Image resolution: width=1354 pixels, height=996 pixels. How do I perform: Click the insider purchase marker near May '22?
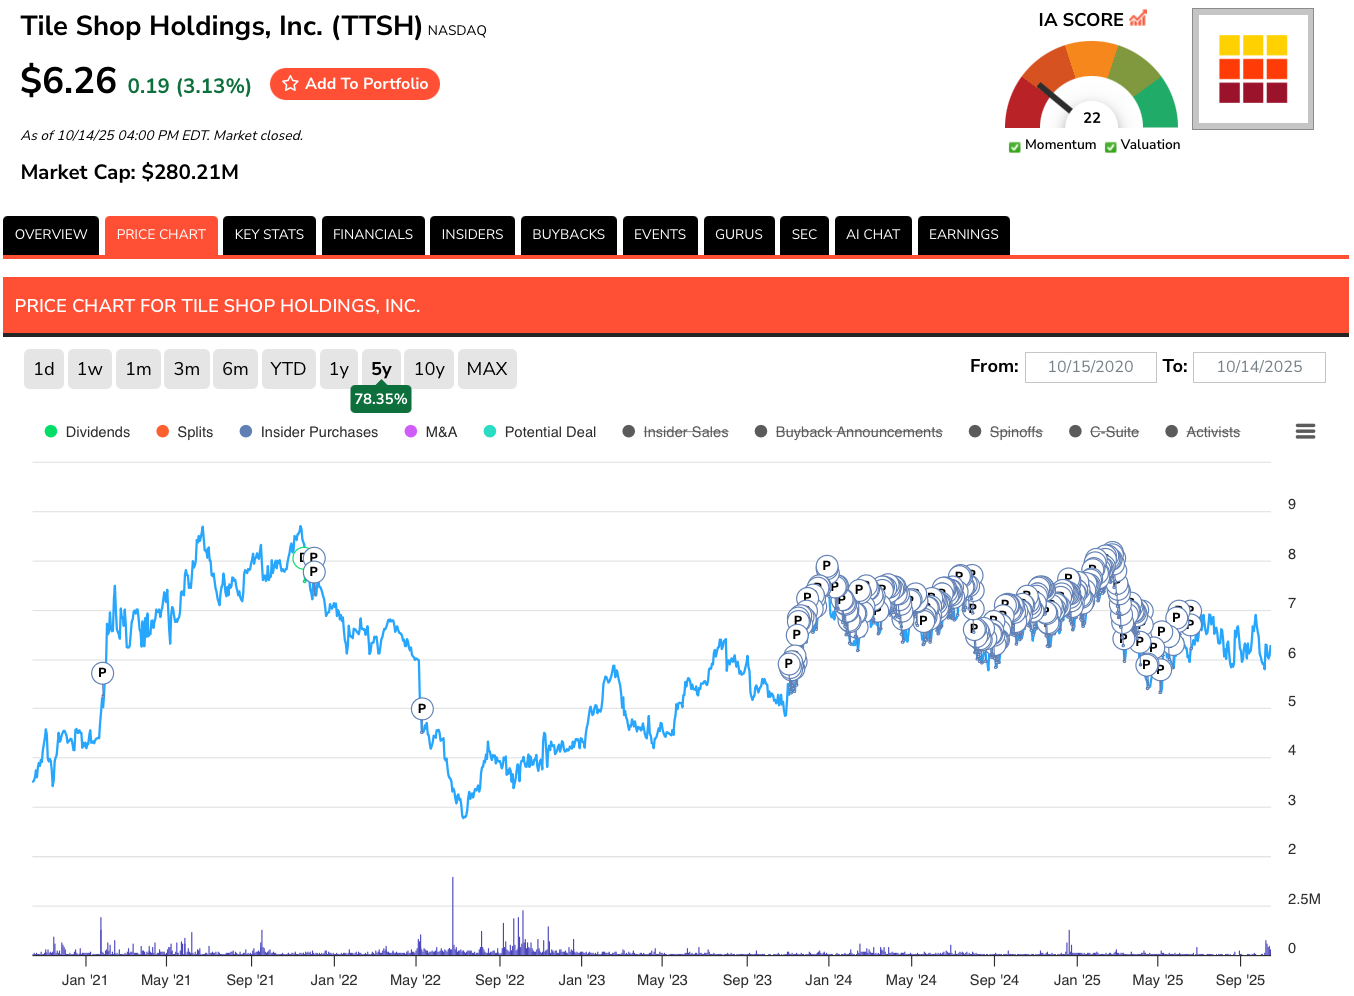pyautogui.click(x=422, y=709)
